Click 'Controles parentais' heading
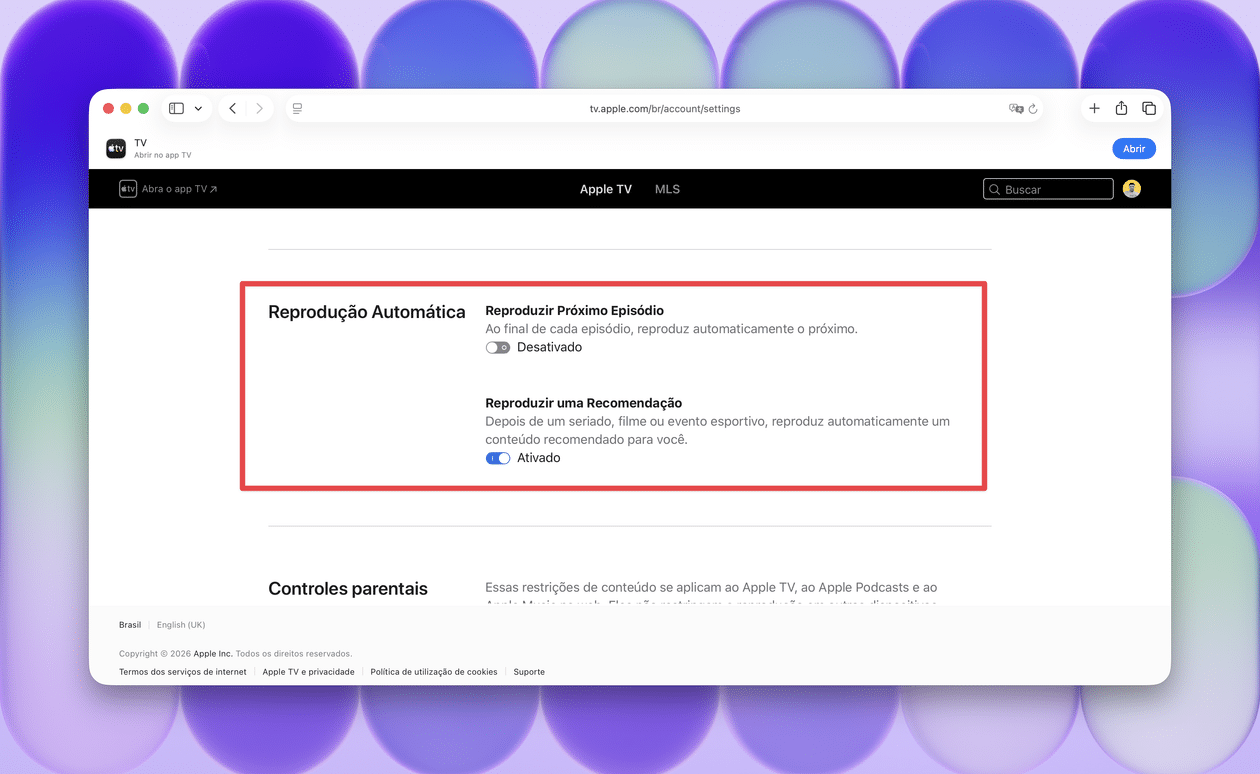 tap(348, 589)
